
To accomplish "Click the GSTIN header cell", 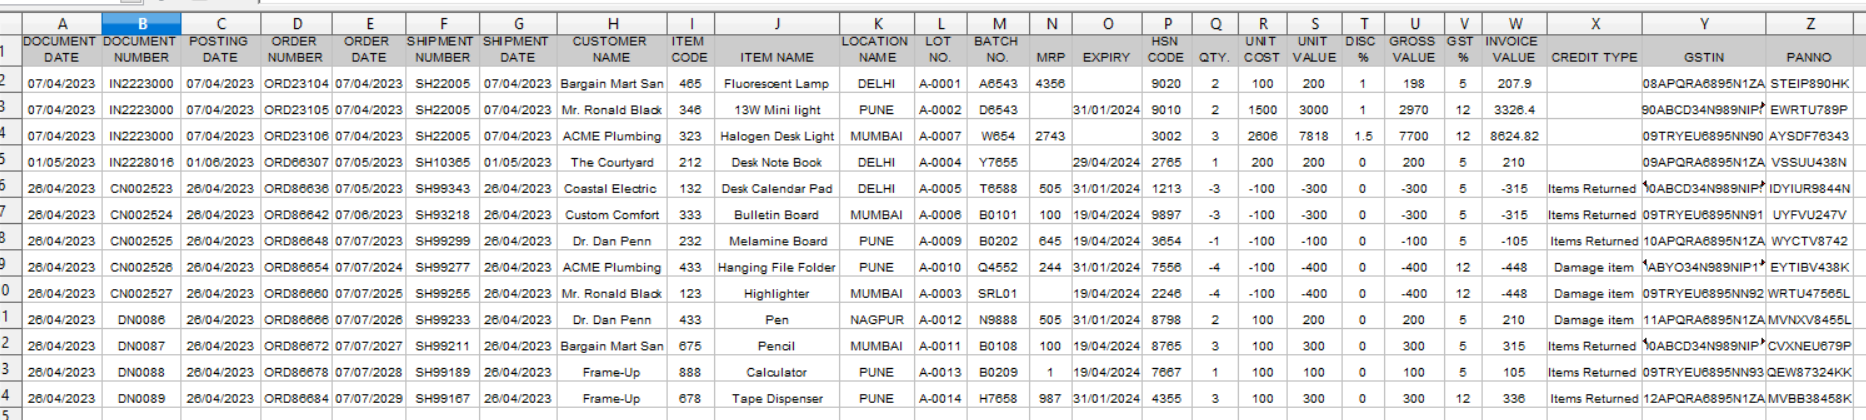I will 1703,50.
